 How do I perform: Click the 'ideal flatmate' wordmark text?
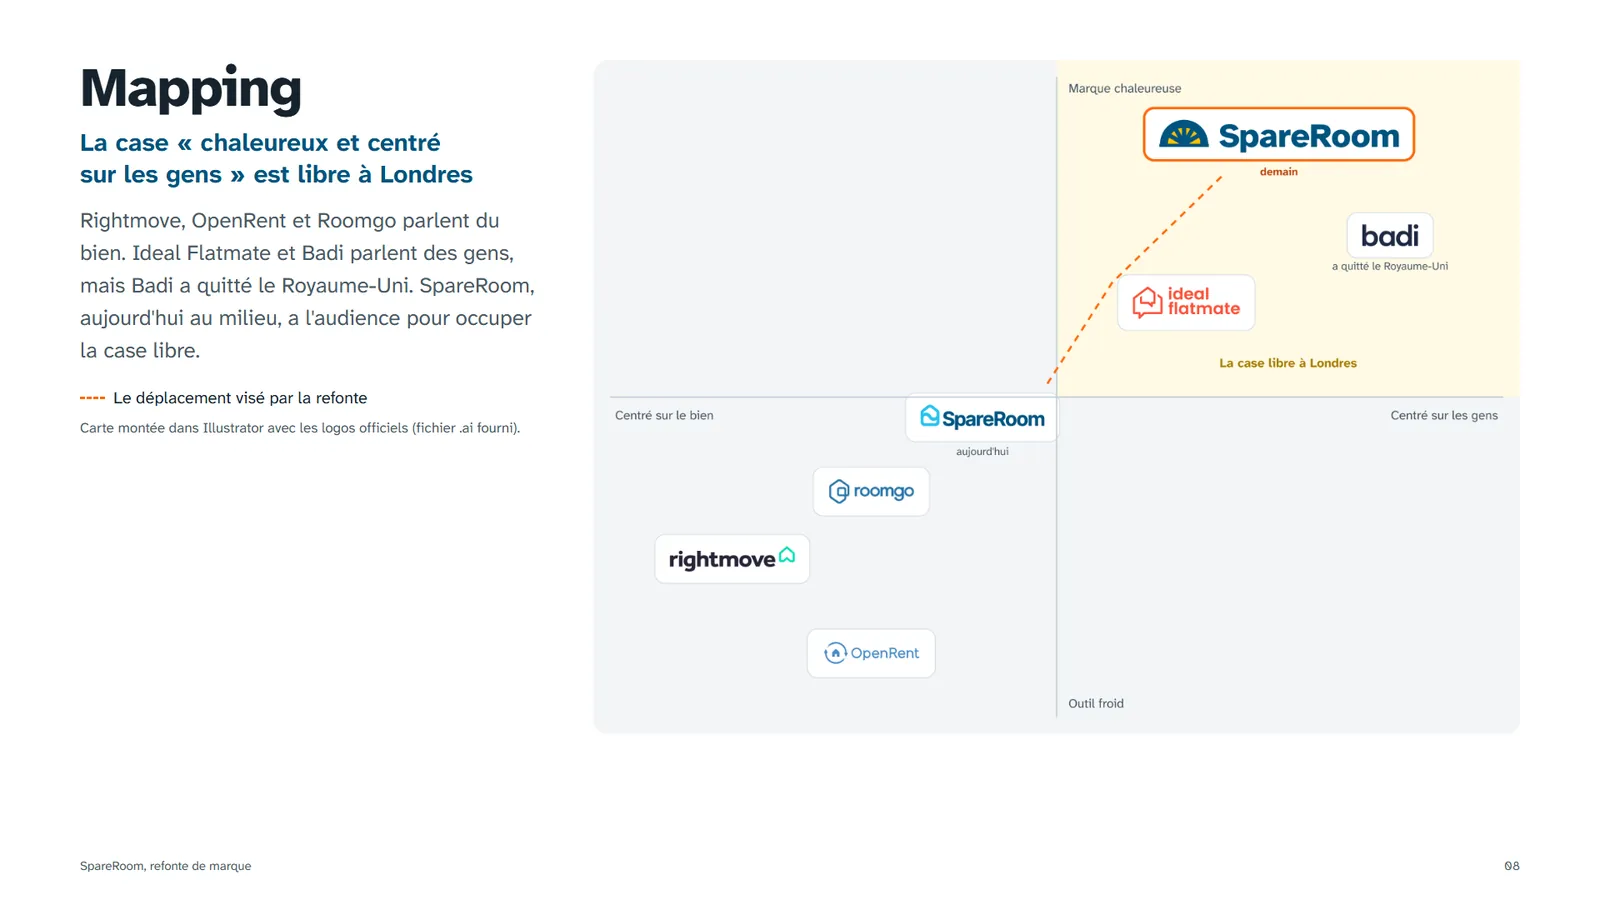coord(1204,301)
